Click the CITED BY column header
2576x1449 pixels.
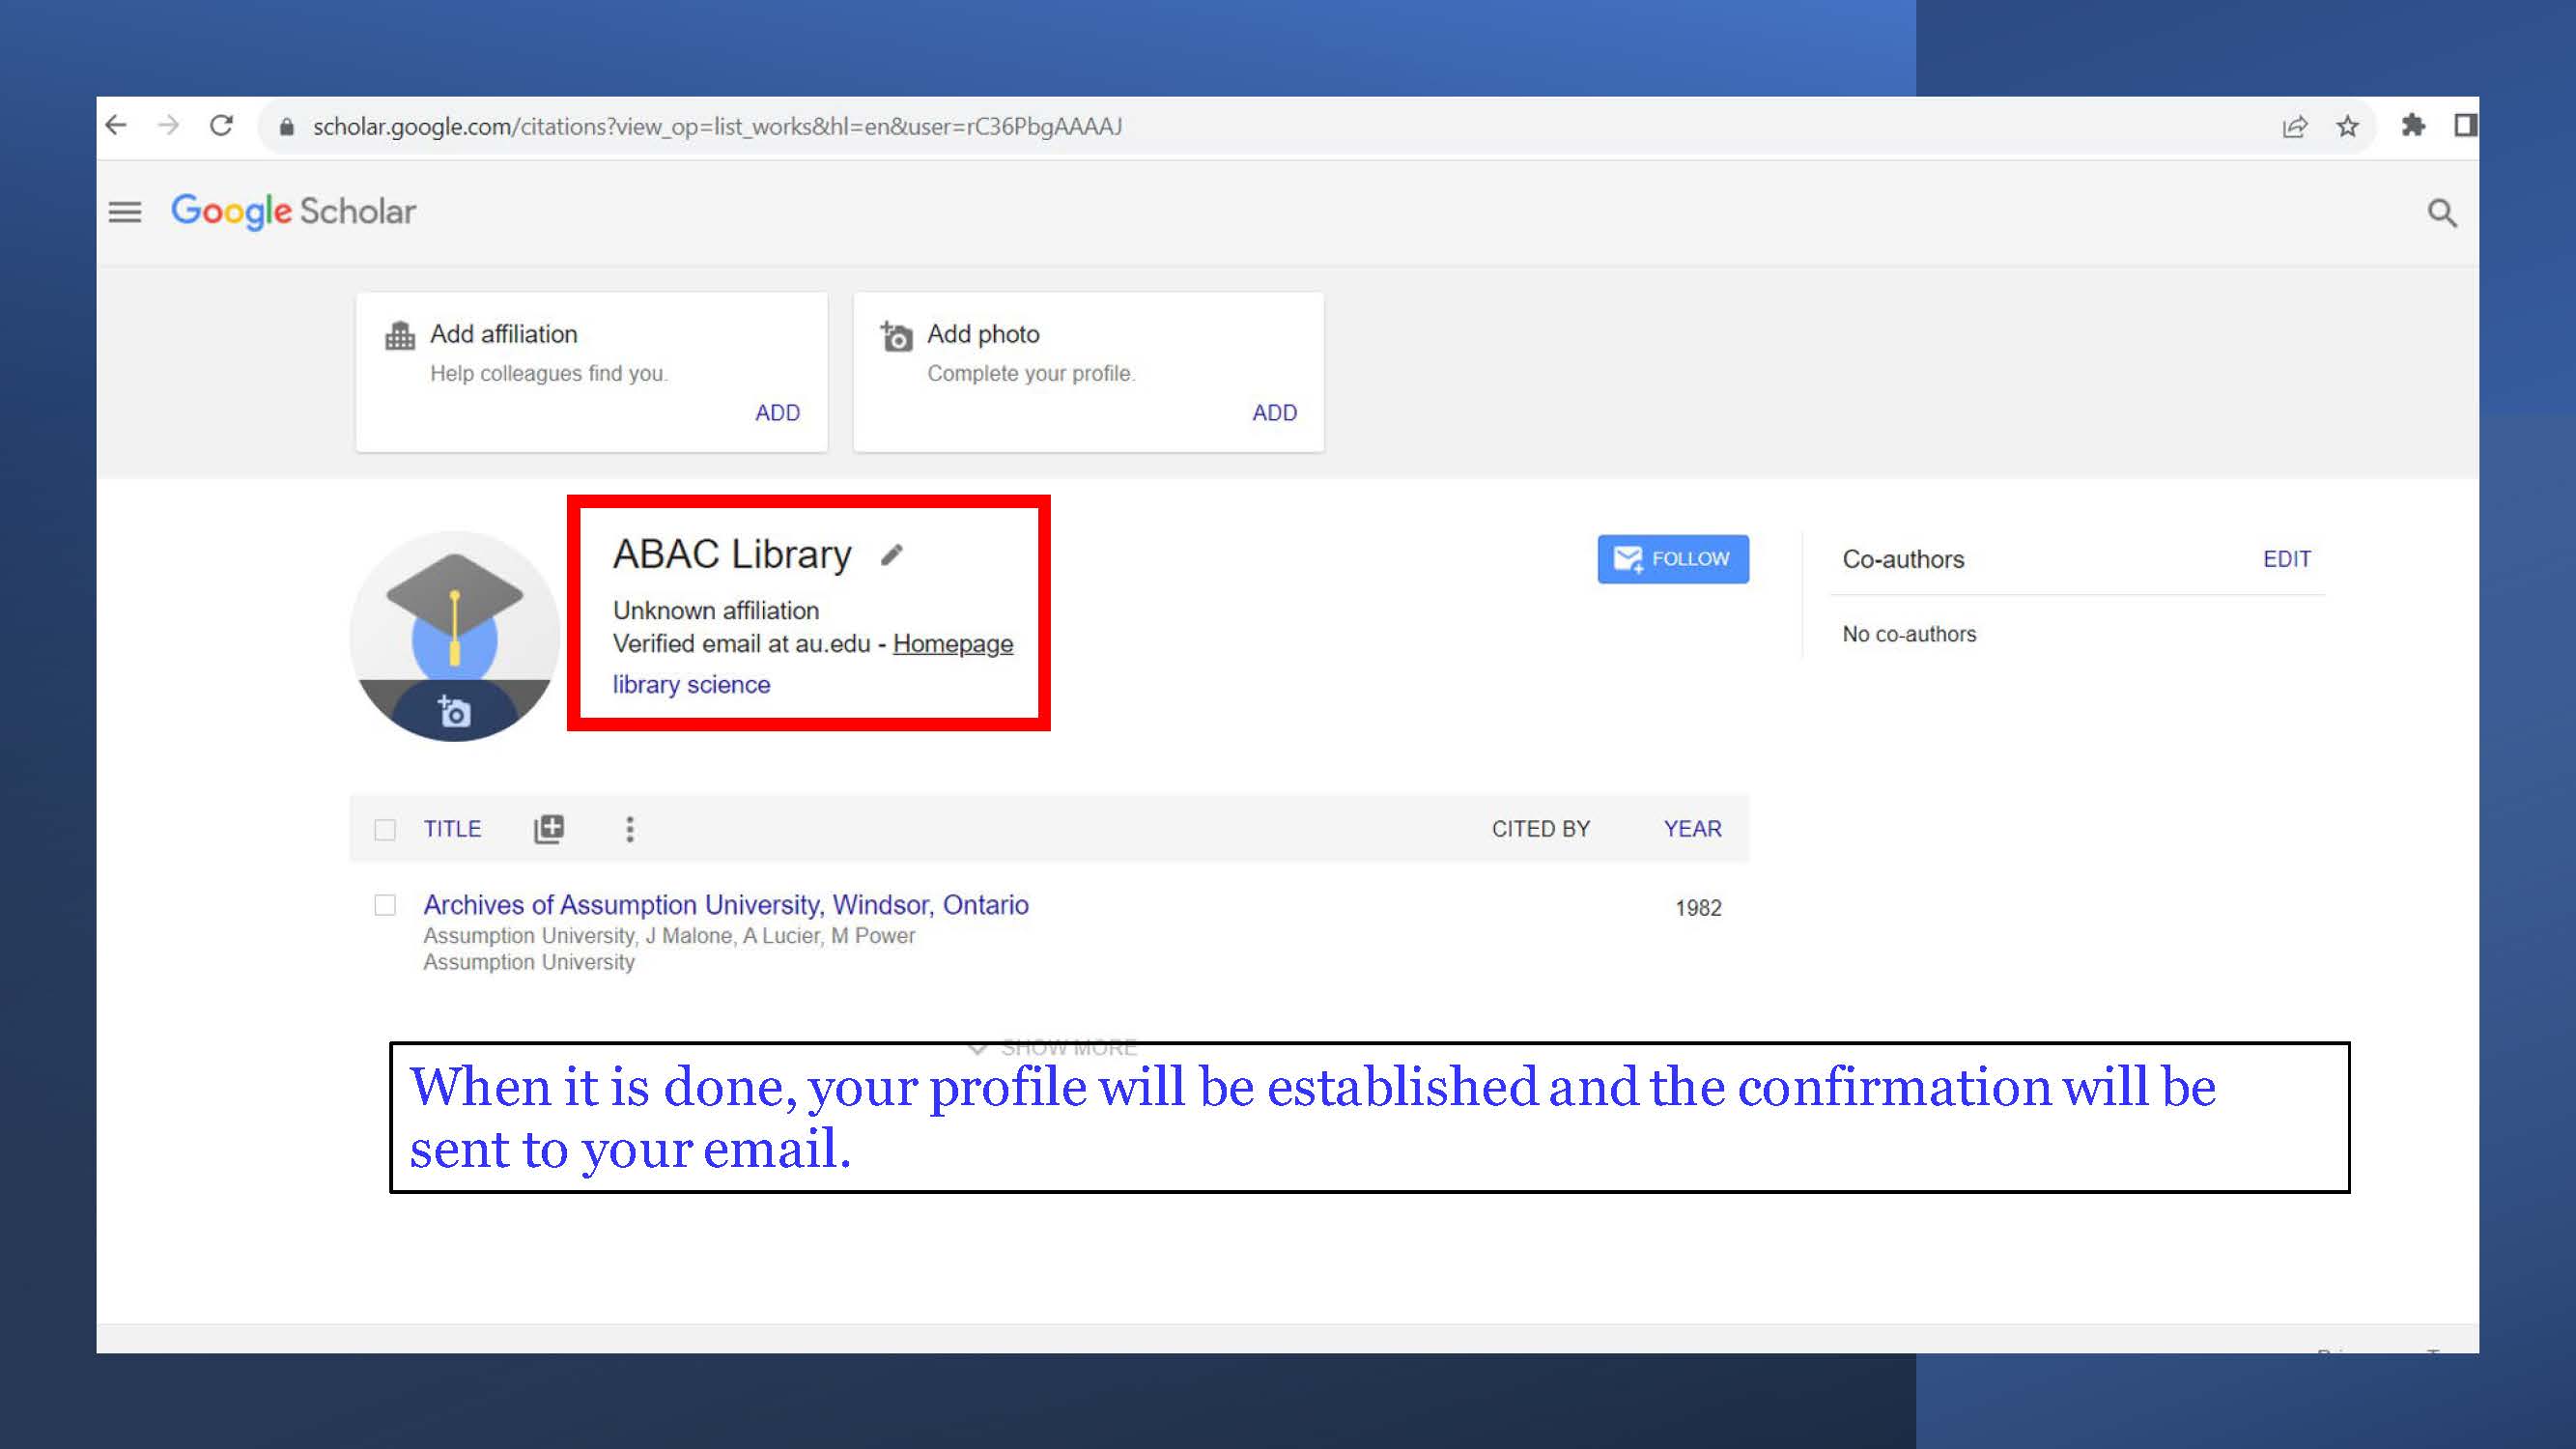tap(1541, 829)
